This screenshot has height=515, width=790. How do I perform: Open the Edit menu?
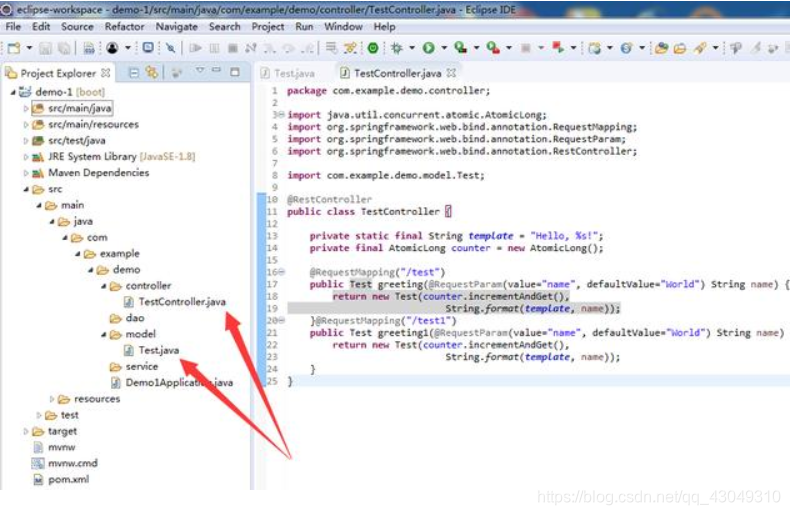click(41, 27)
